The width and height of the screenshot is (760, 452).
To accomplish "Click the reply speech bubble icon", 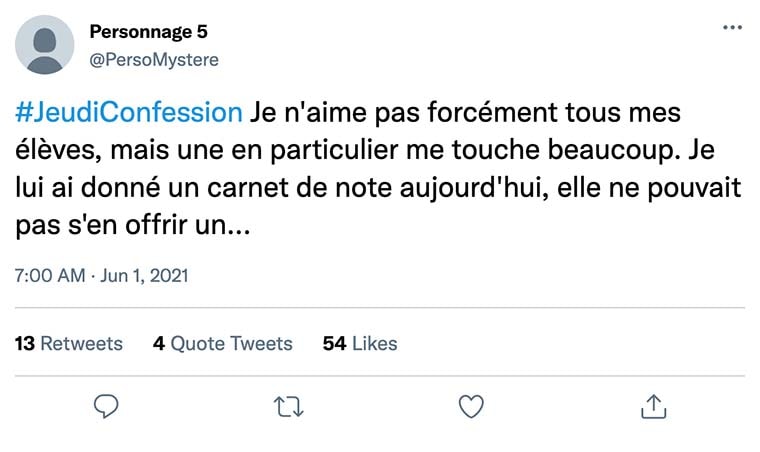I will 106,405.
